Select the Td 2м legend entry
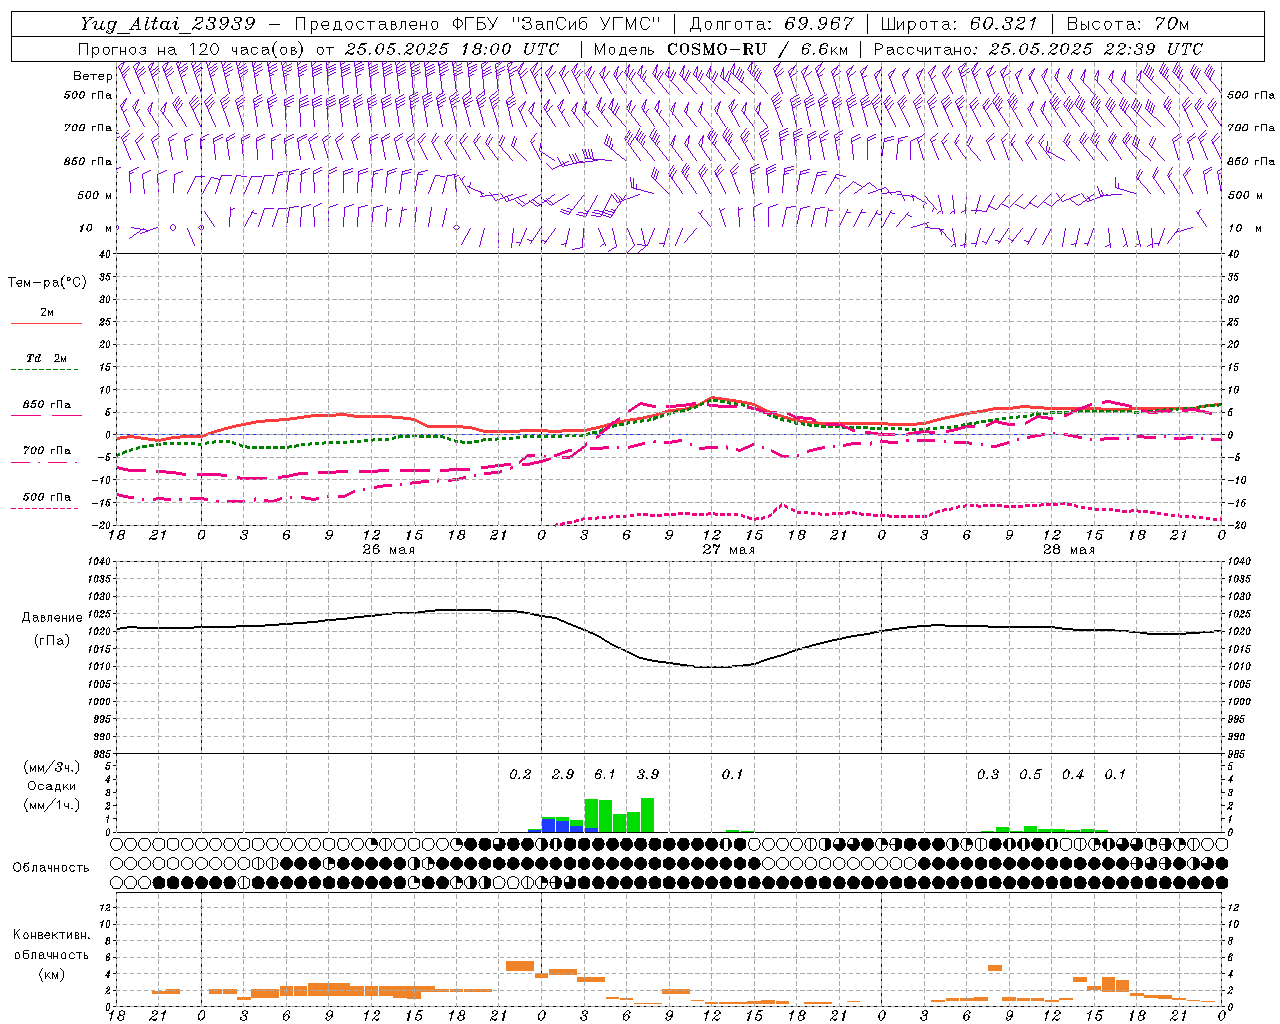 pyautogui.click(x=46, y=358)
